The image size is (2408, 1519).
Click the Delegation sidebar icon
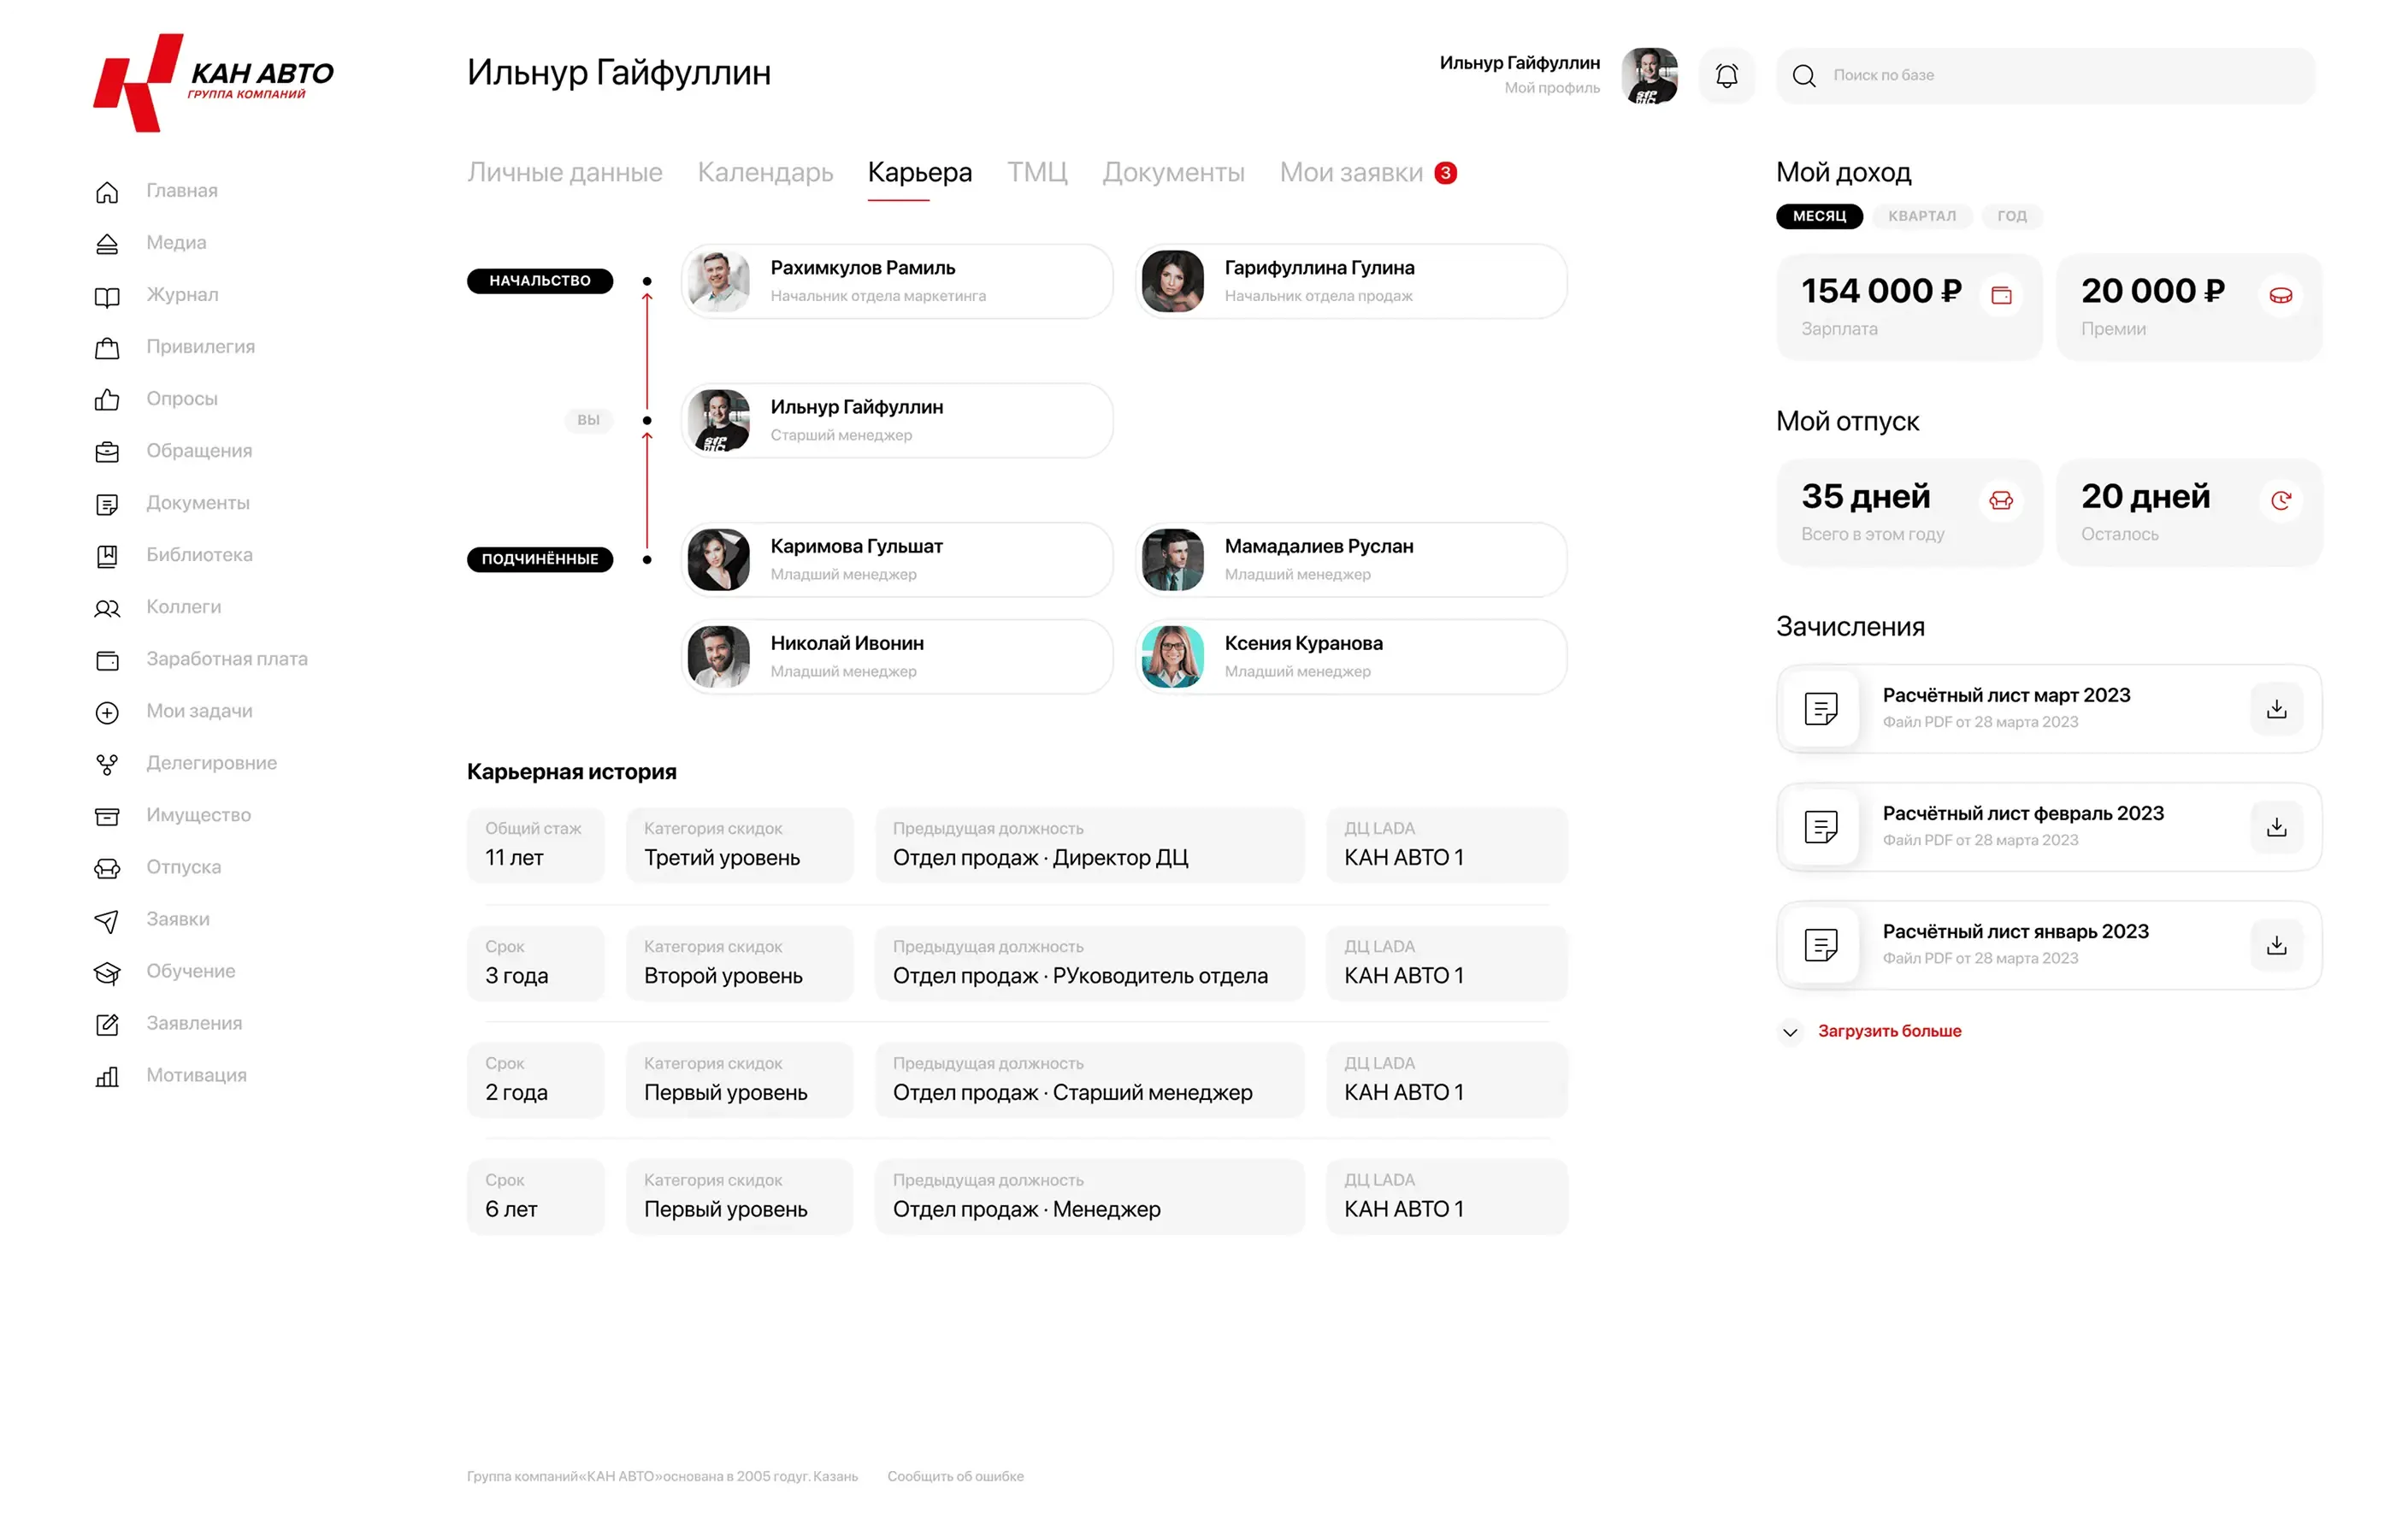click(x=107, y=764)
